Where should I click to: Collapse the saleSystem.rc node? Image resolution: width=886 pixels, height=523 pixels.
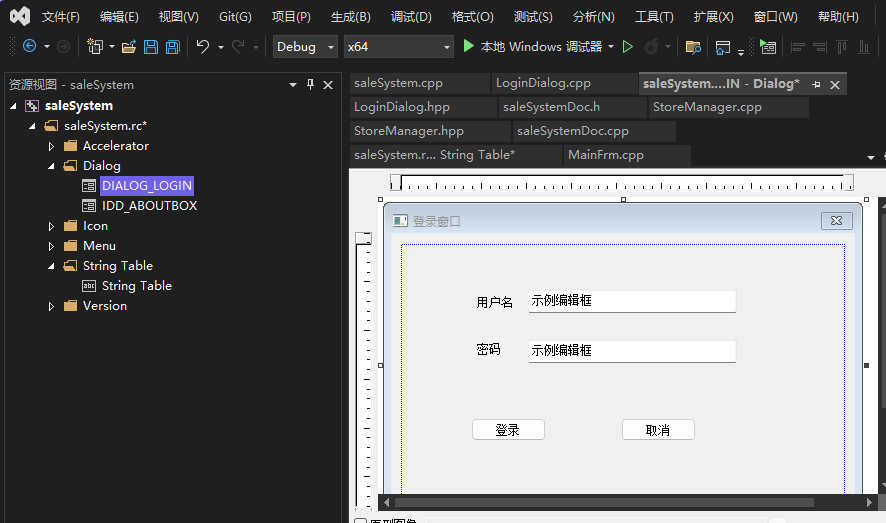pyautogui.click(x=32, y=126)
